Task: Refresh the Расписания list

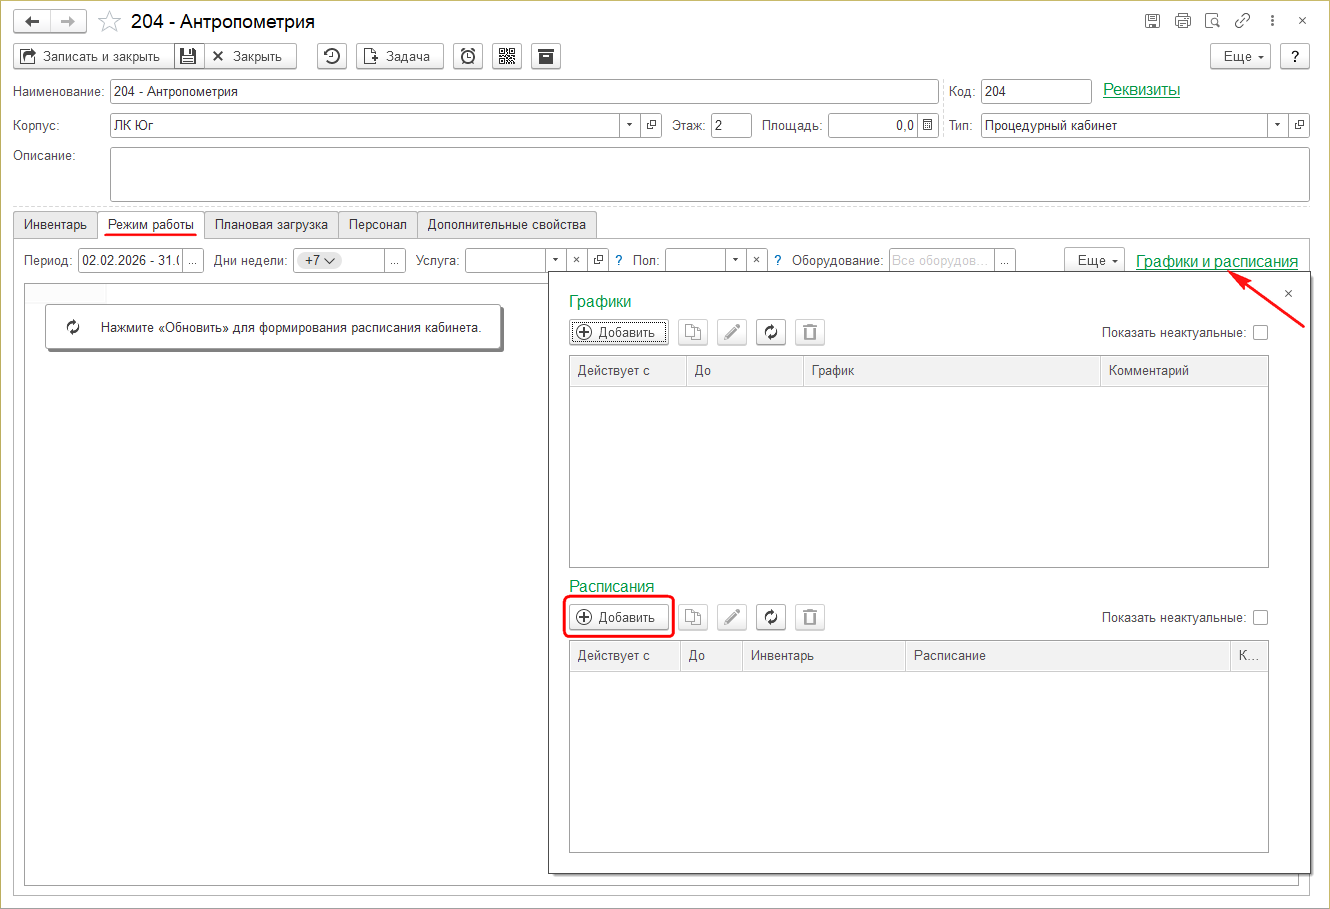Action: pyautogui.click(x=771, y=617)
